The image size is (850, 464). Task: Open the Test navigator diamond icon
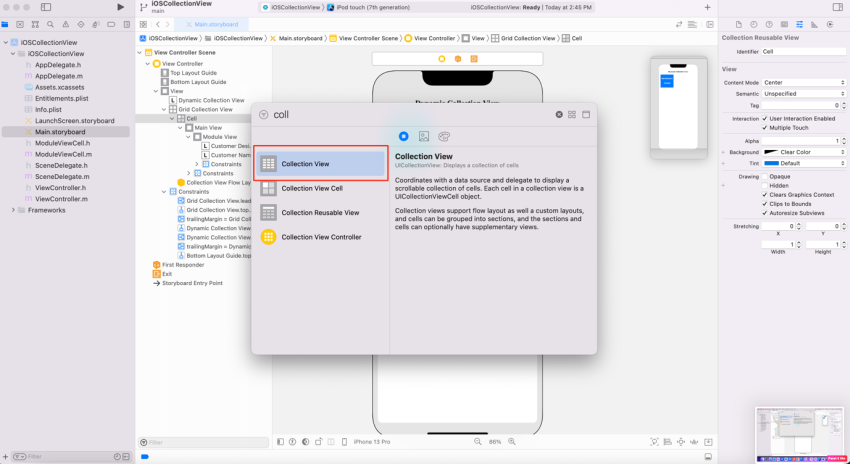pos(81,24)
